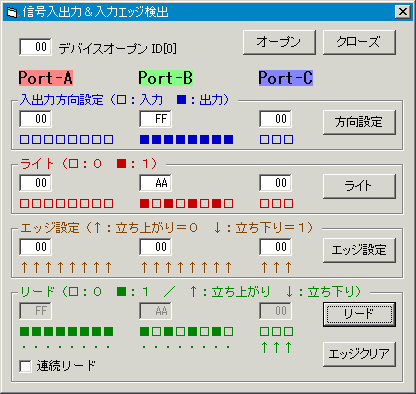This screenshot has width=416, height=394.
Task: Clear edges with エッジクリア button
Action: (359, 354)
